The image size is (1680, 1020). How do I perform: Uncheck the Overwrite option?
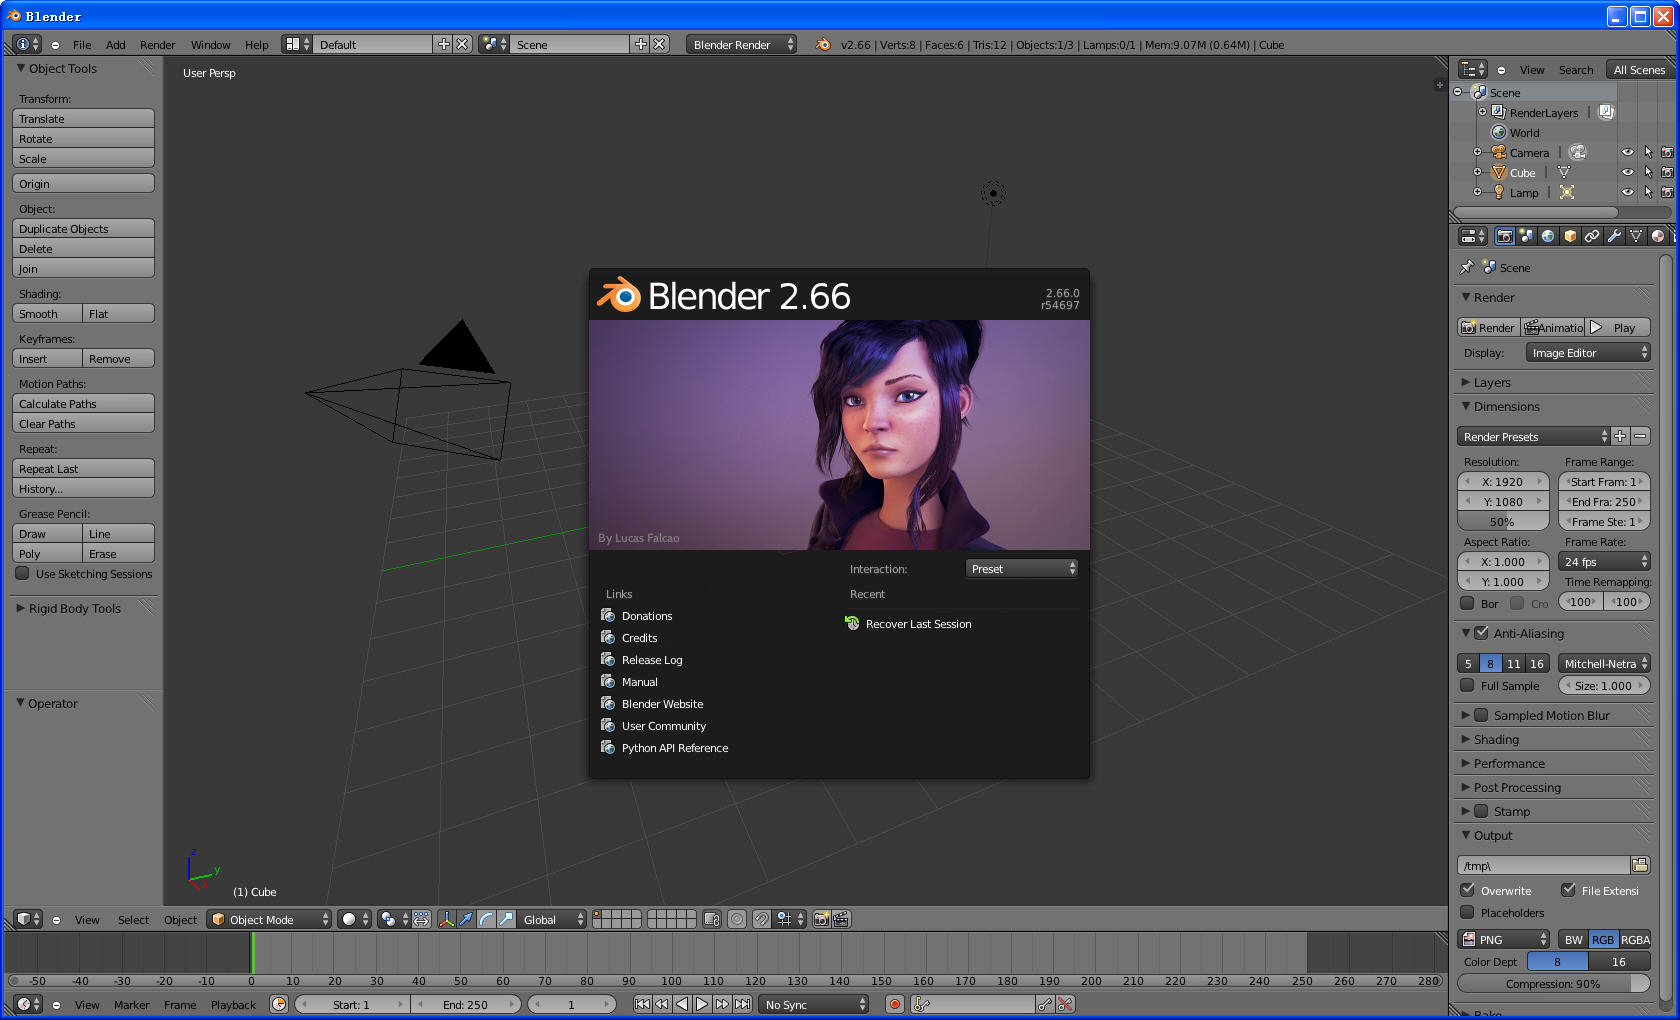tap(1467, 890)
